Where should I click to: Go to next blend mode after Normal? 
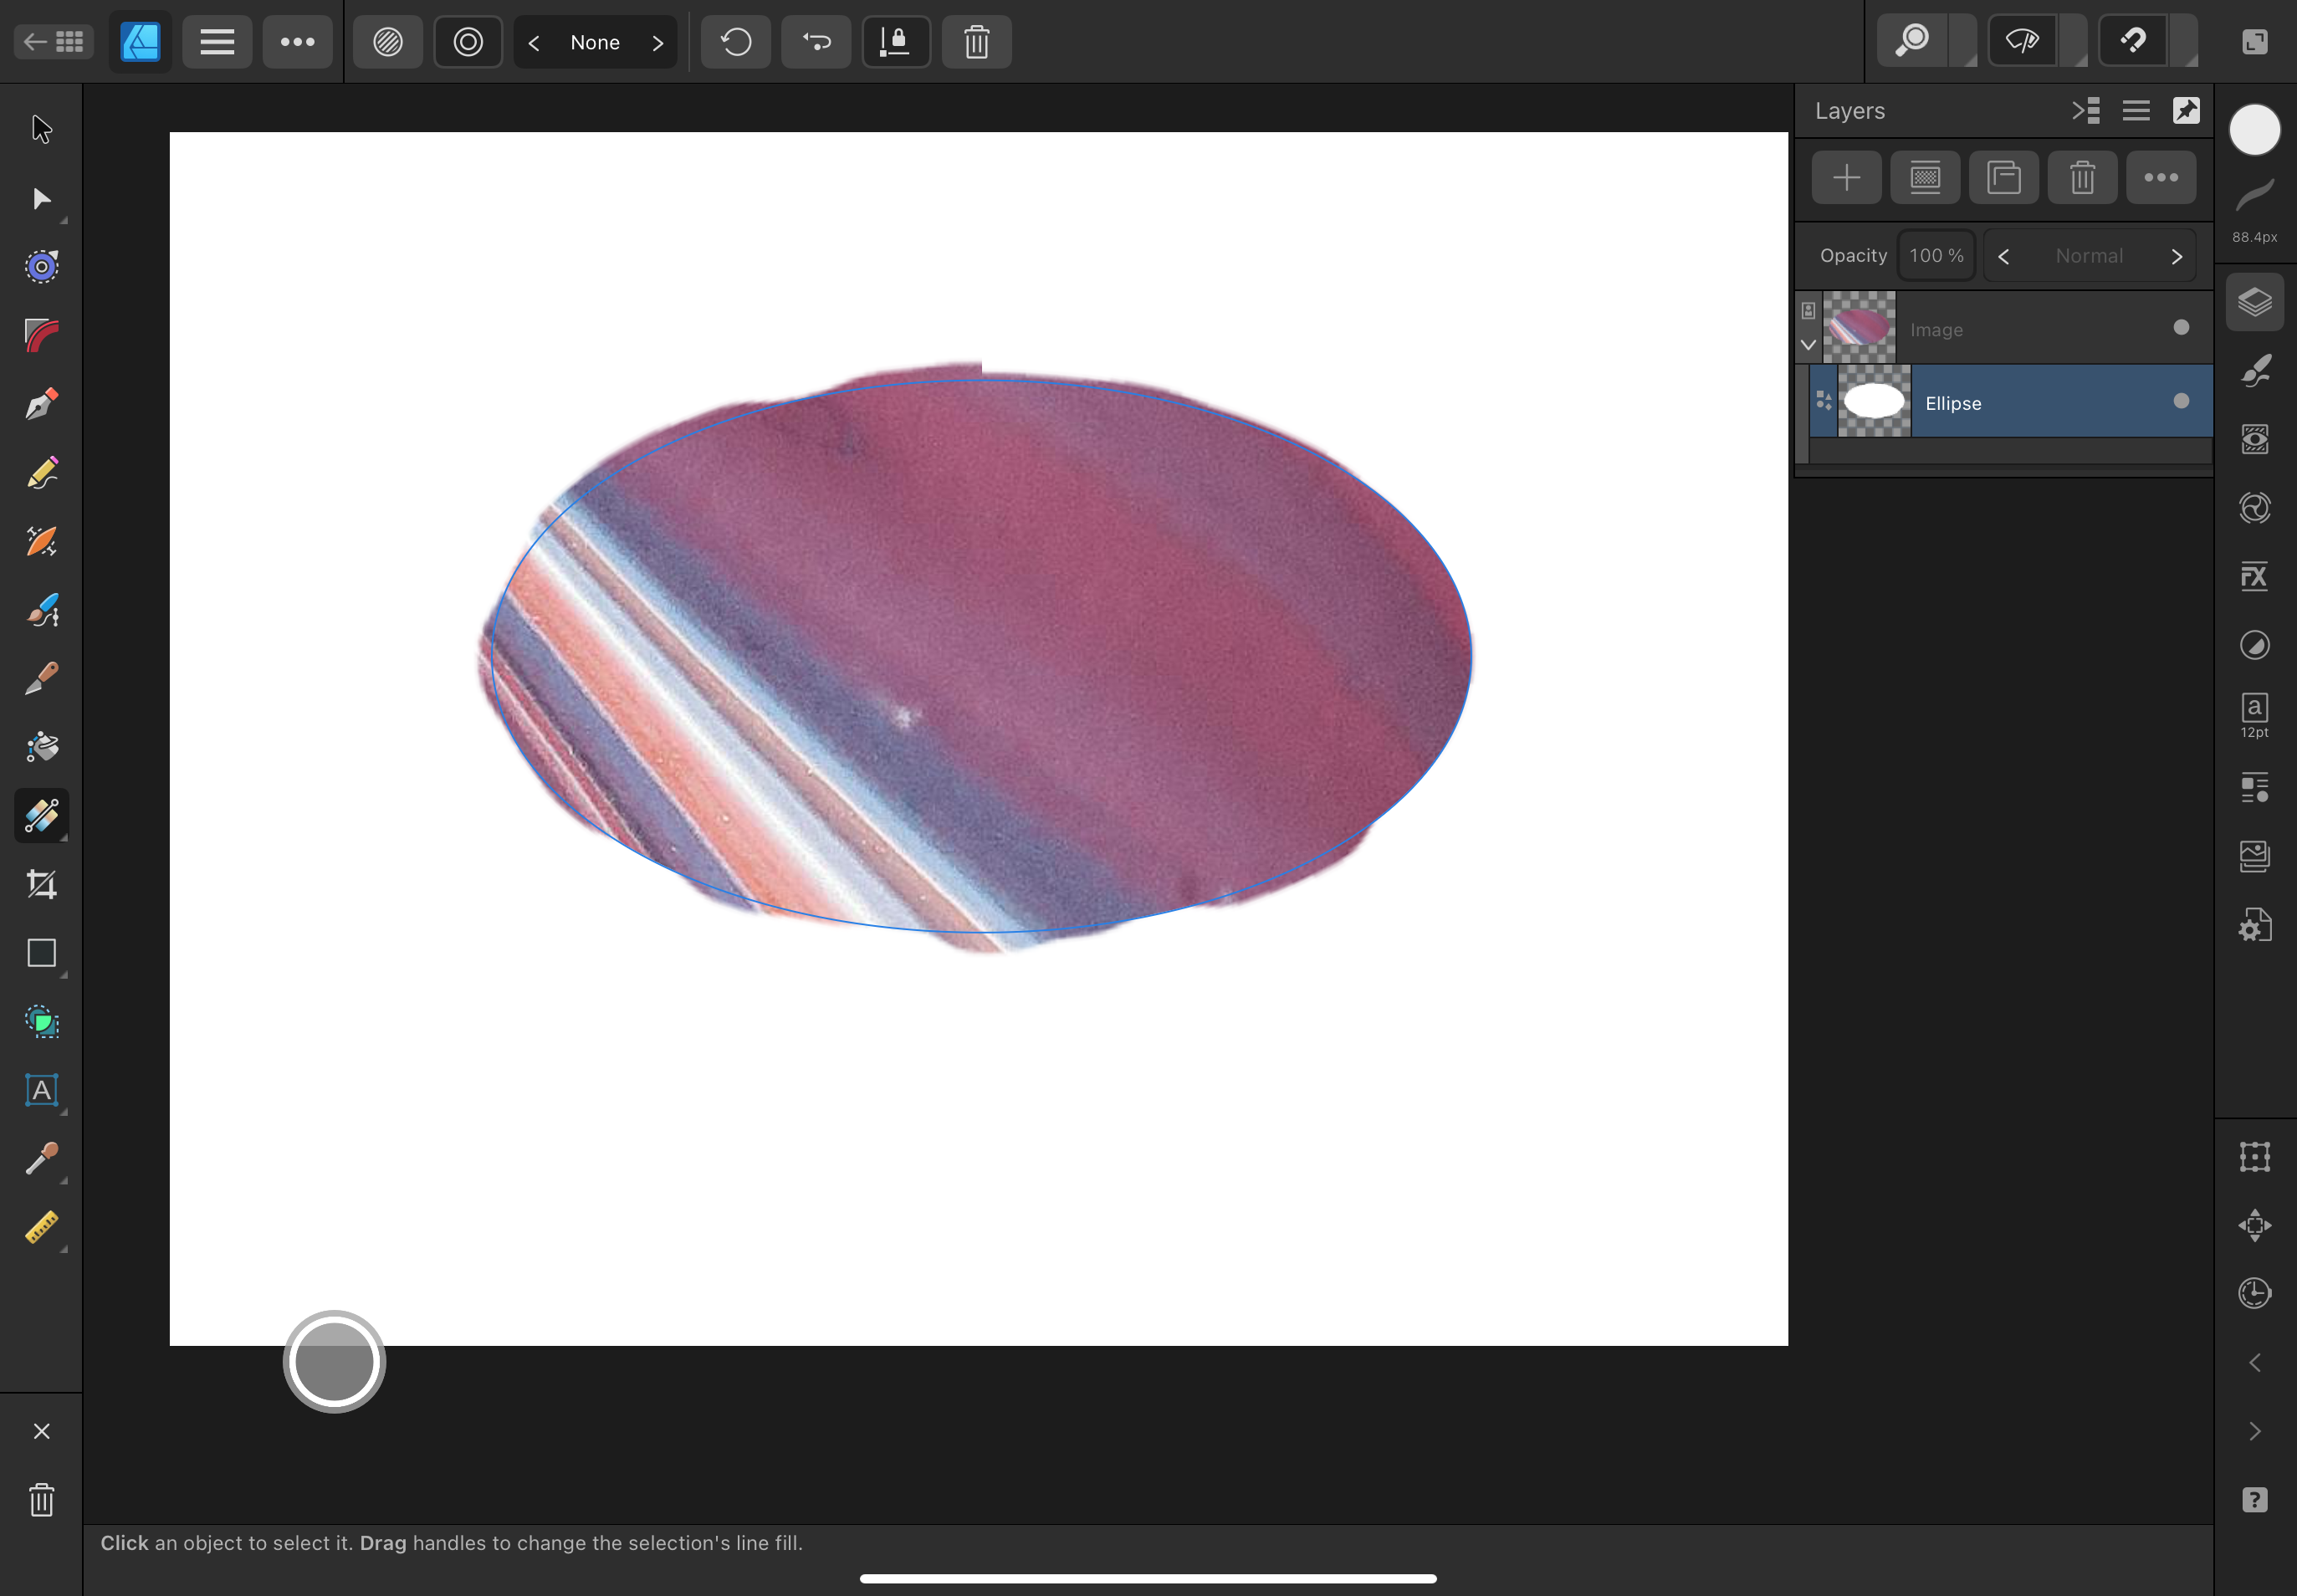click(2176, 256)
